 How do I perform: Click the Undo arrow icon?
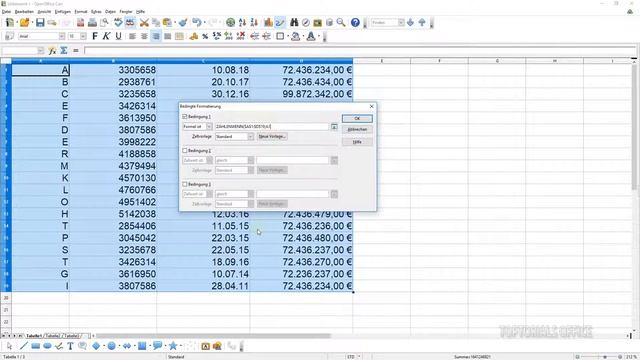tap(197, 22)
